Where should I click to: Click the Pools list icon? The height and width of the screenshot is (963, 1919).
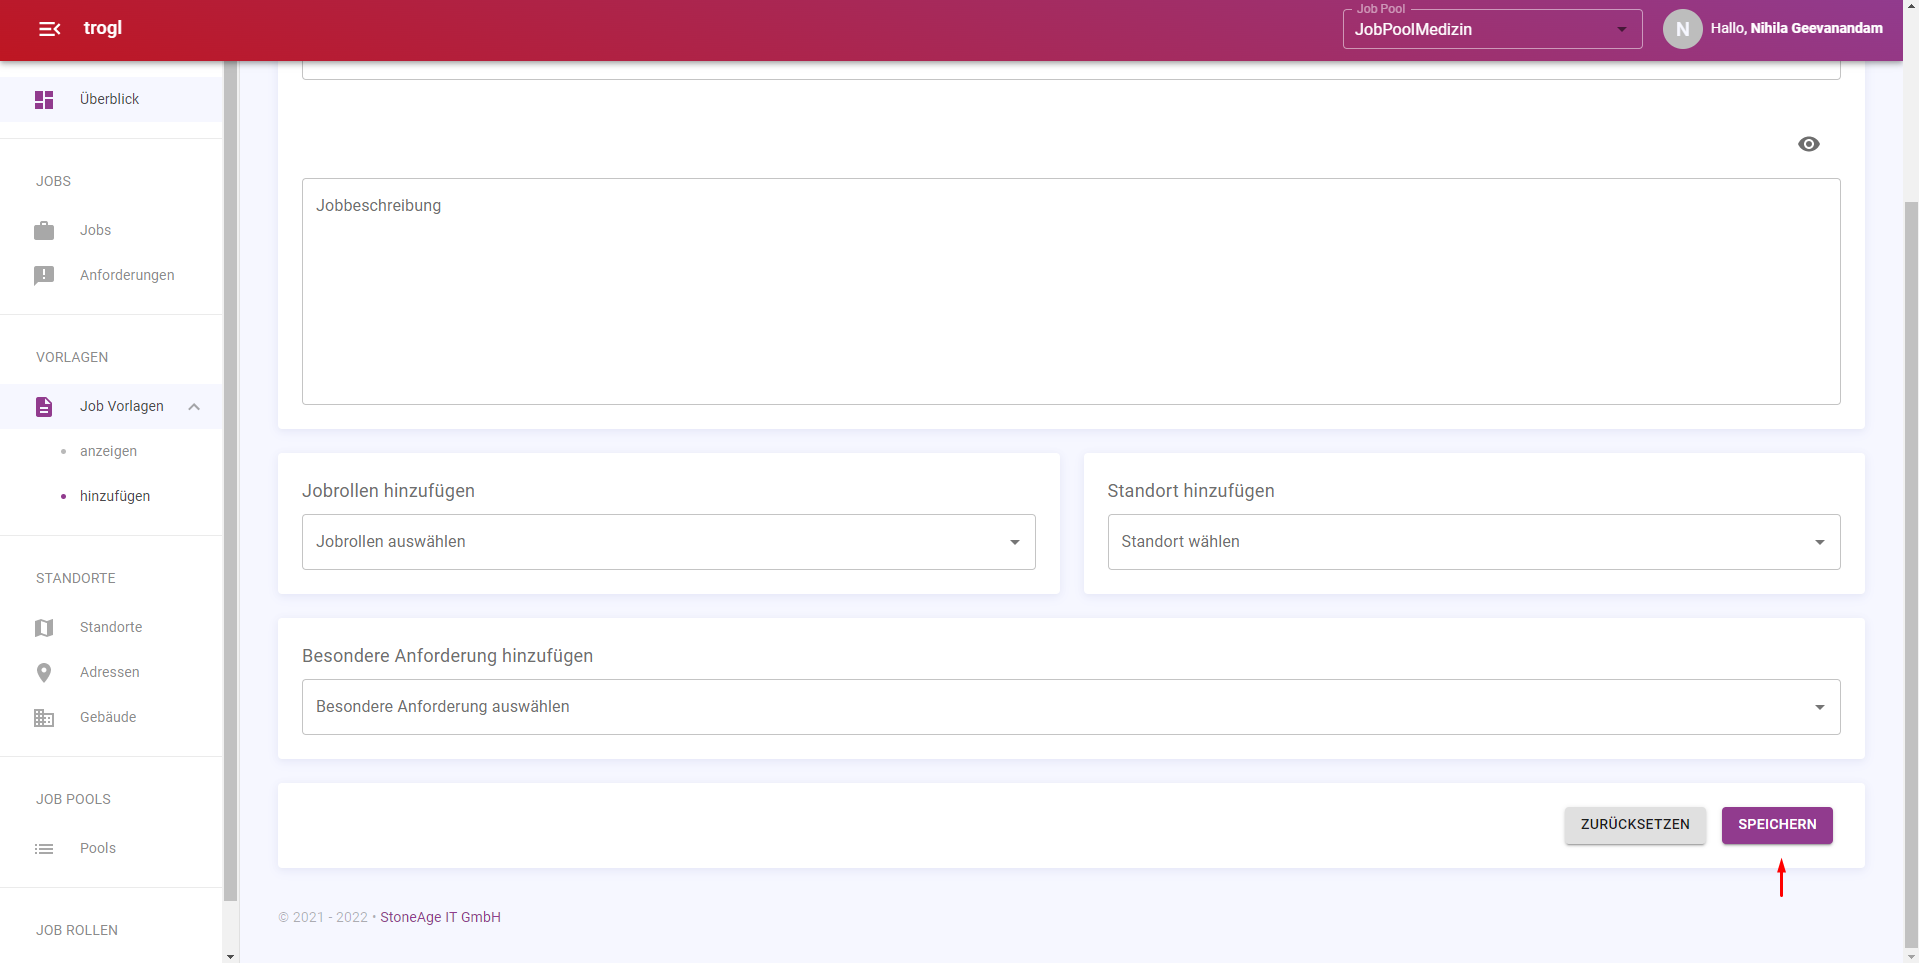44,849
